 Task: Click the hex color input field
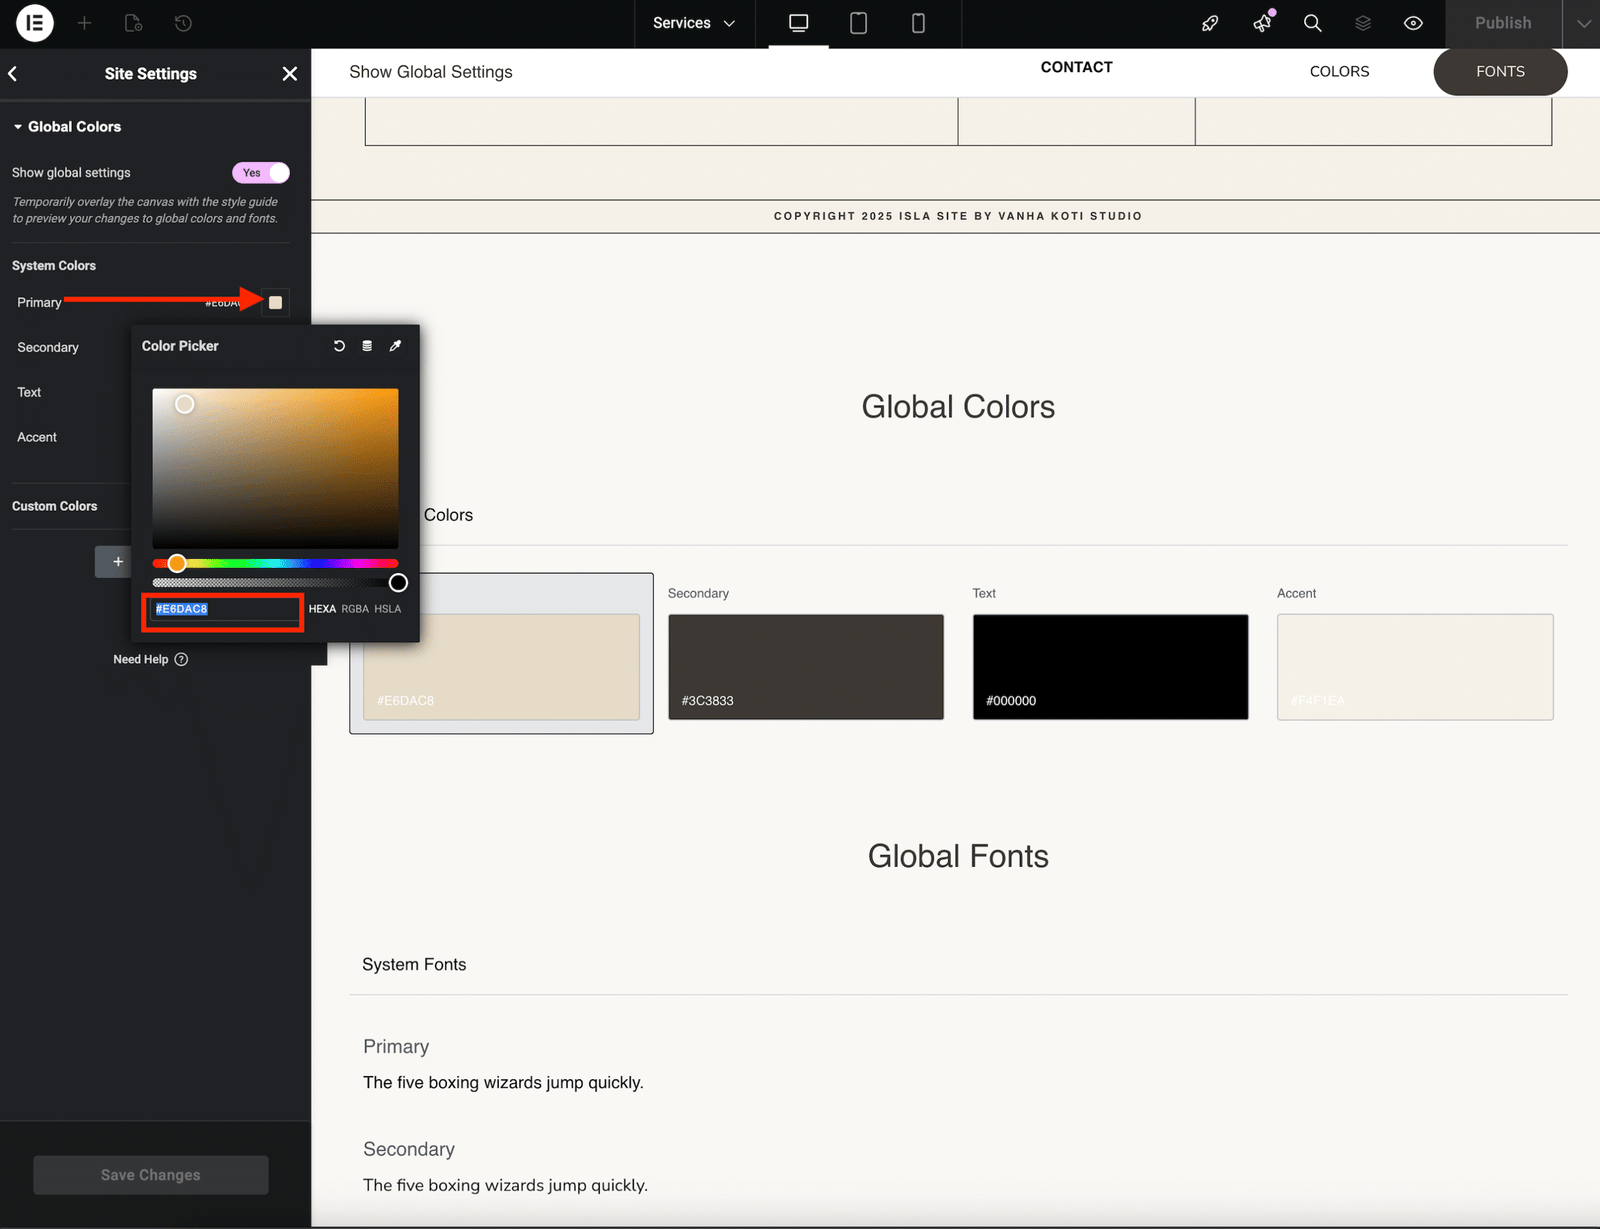pos(223,609)
